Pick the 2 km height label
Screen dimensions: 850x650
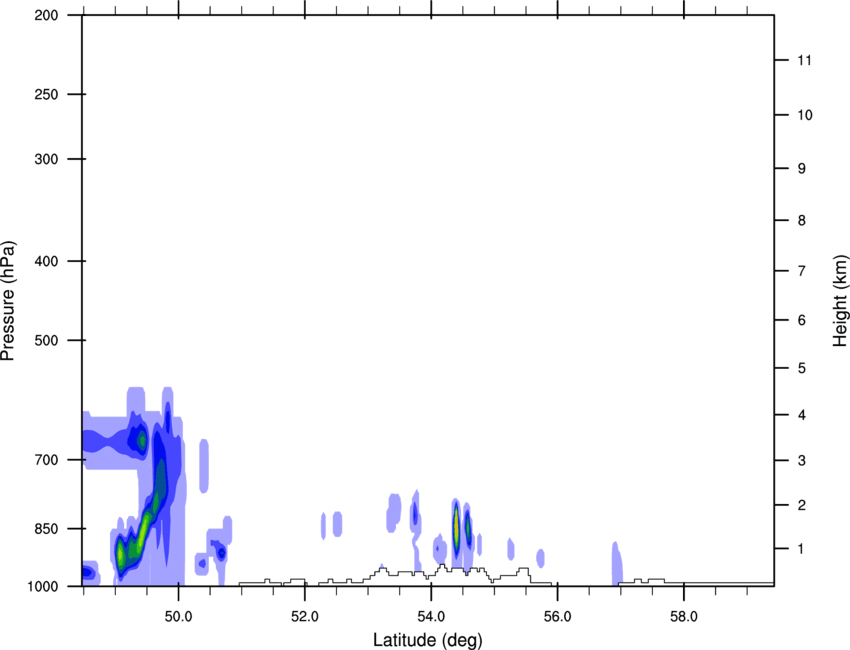point(802,505)
